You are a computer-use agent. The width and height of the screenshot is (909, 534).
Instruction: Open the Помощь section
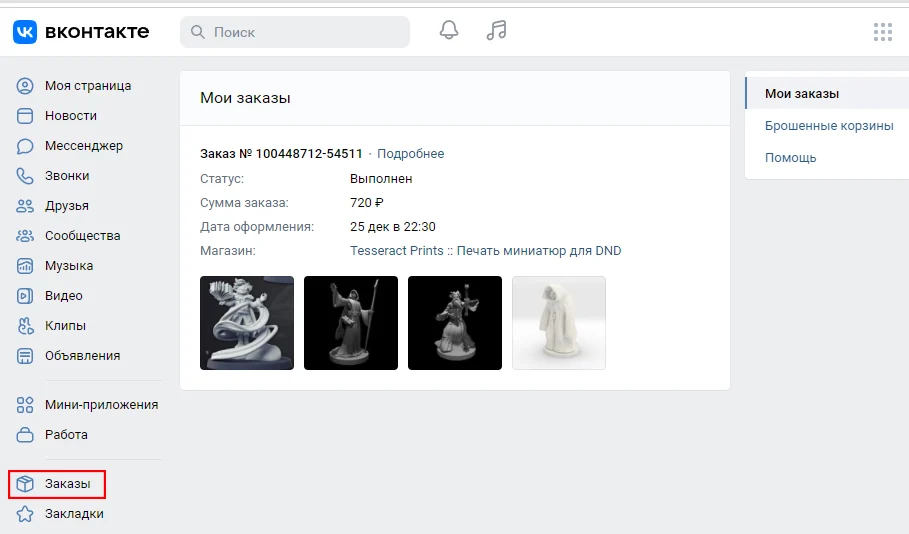tap(790, 158)
